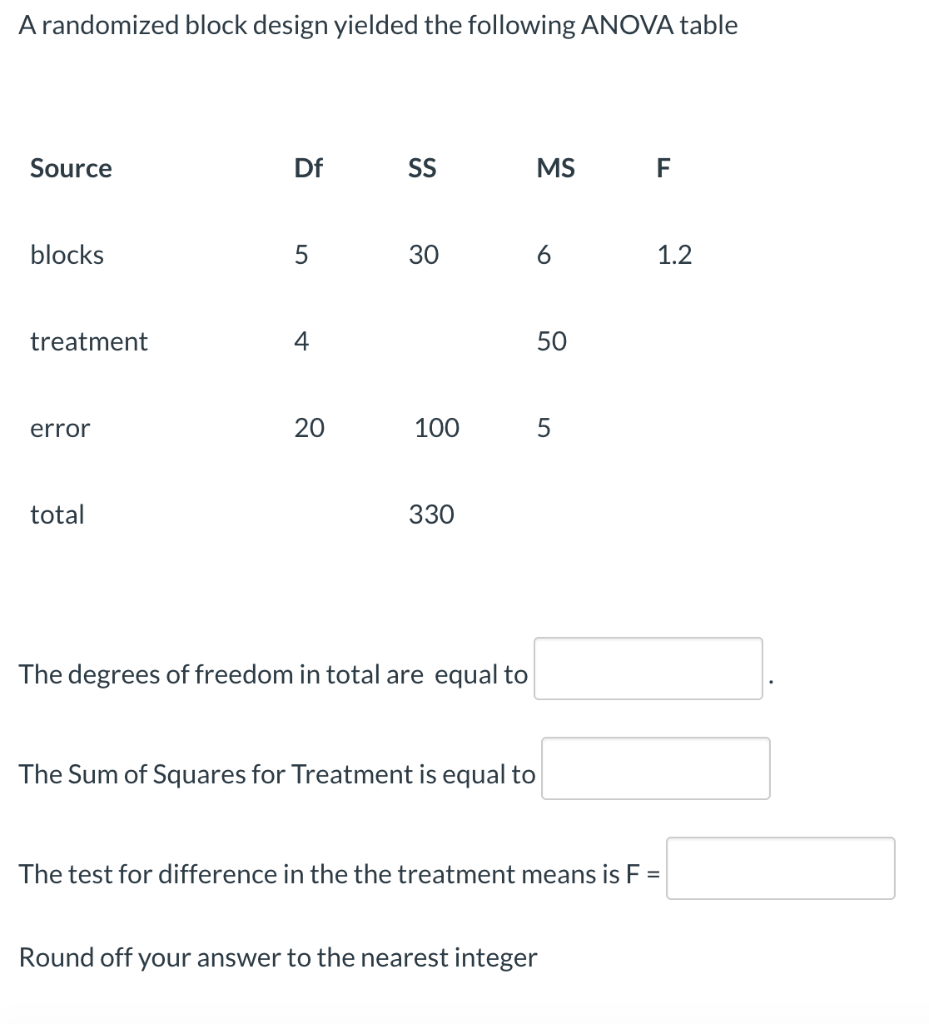
Task: Select the treatment row label
Action: point(88,341)
